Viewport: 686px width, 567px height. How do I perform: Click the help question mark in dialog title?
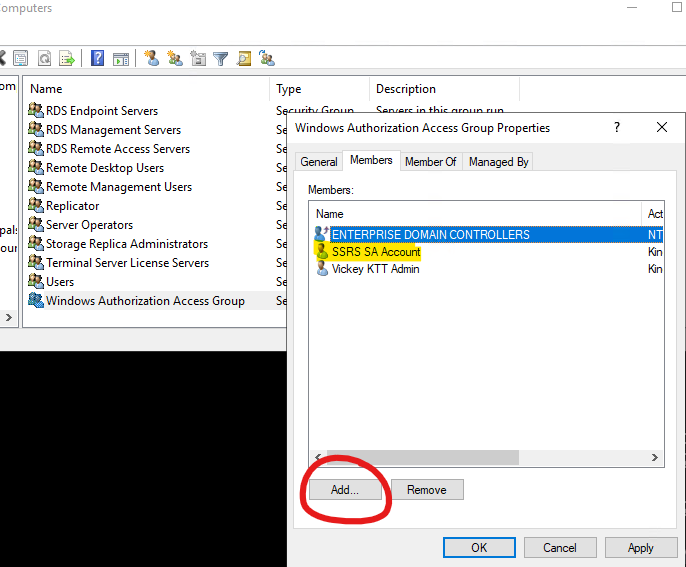pyautogui.click(x=617, y=127)
